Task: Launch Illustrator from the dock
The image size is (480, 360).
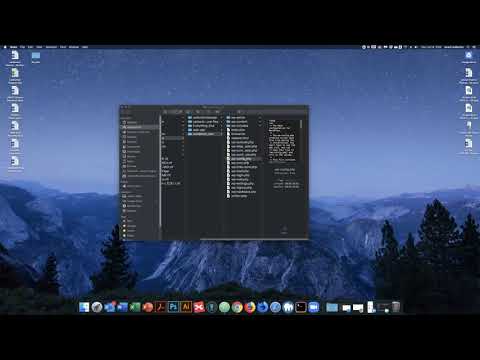Action: (x=186, y=307)
